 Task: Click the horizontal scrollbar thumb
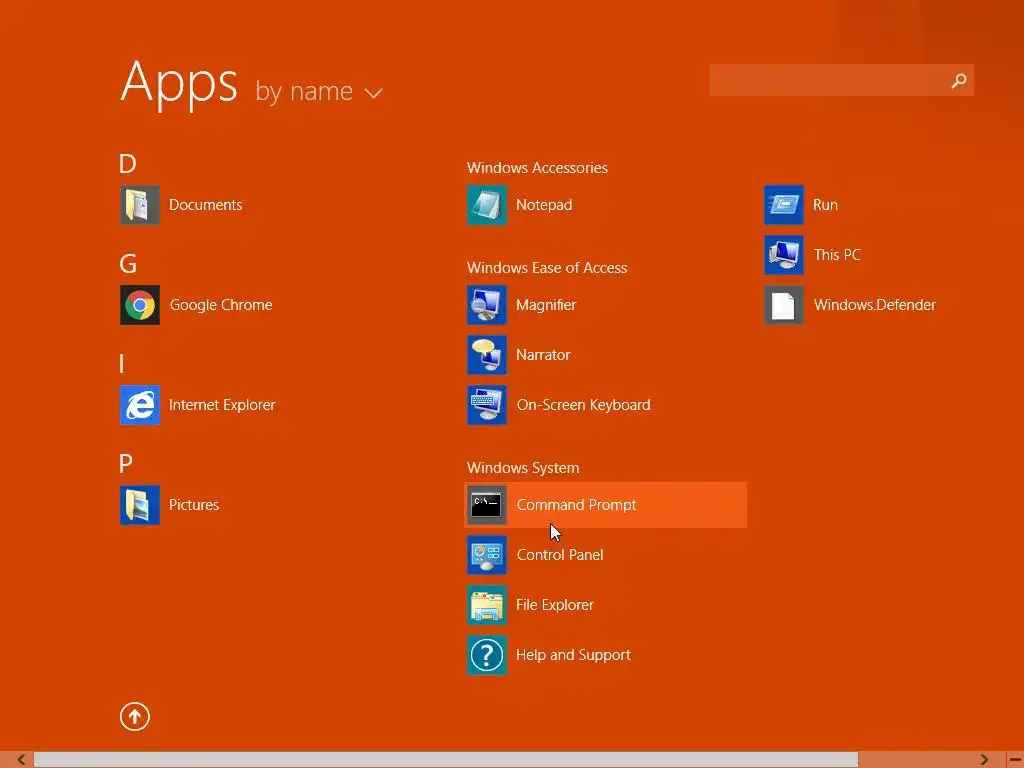(x=446, y=760)
